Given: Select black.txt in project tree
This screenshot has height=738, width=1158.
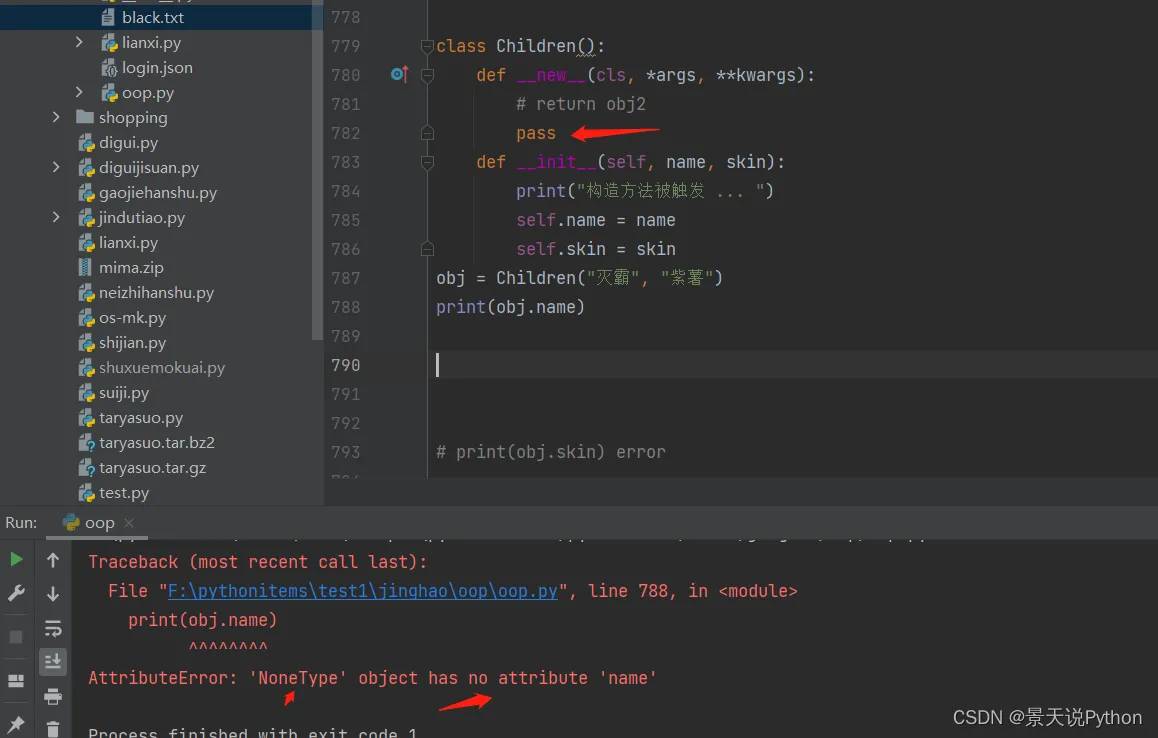Looking at the screenshot, I should (152, 18).
